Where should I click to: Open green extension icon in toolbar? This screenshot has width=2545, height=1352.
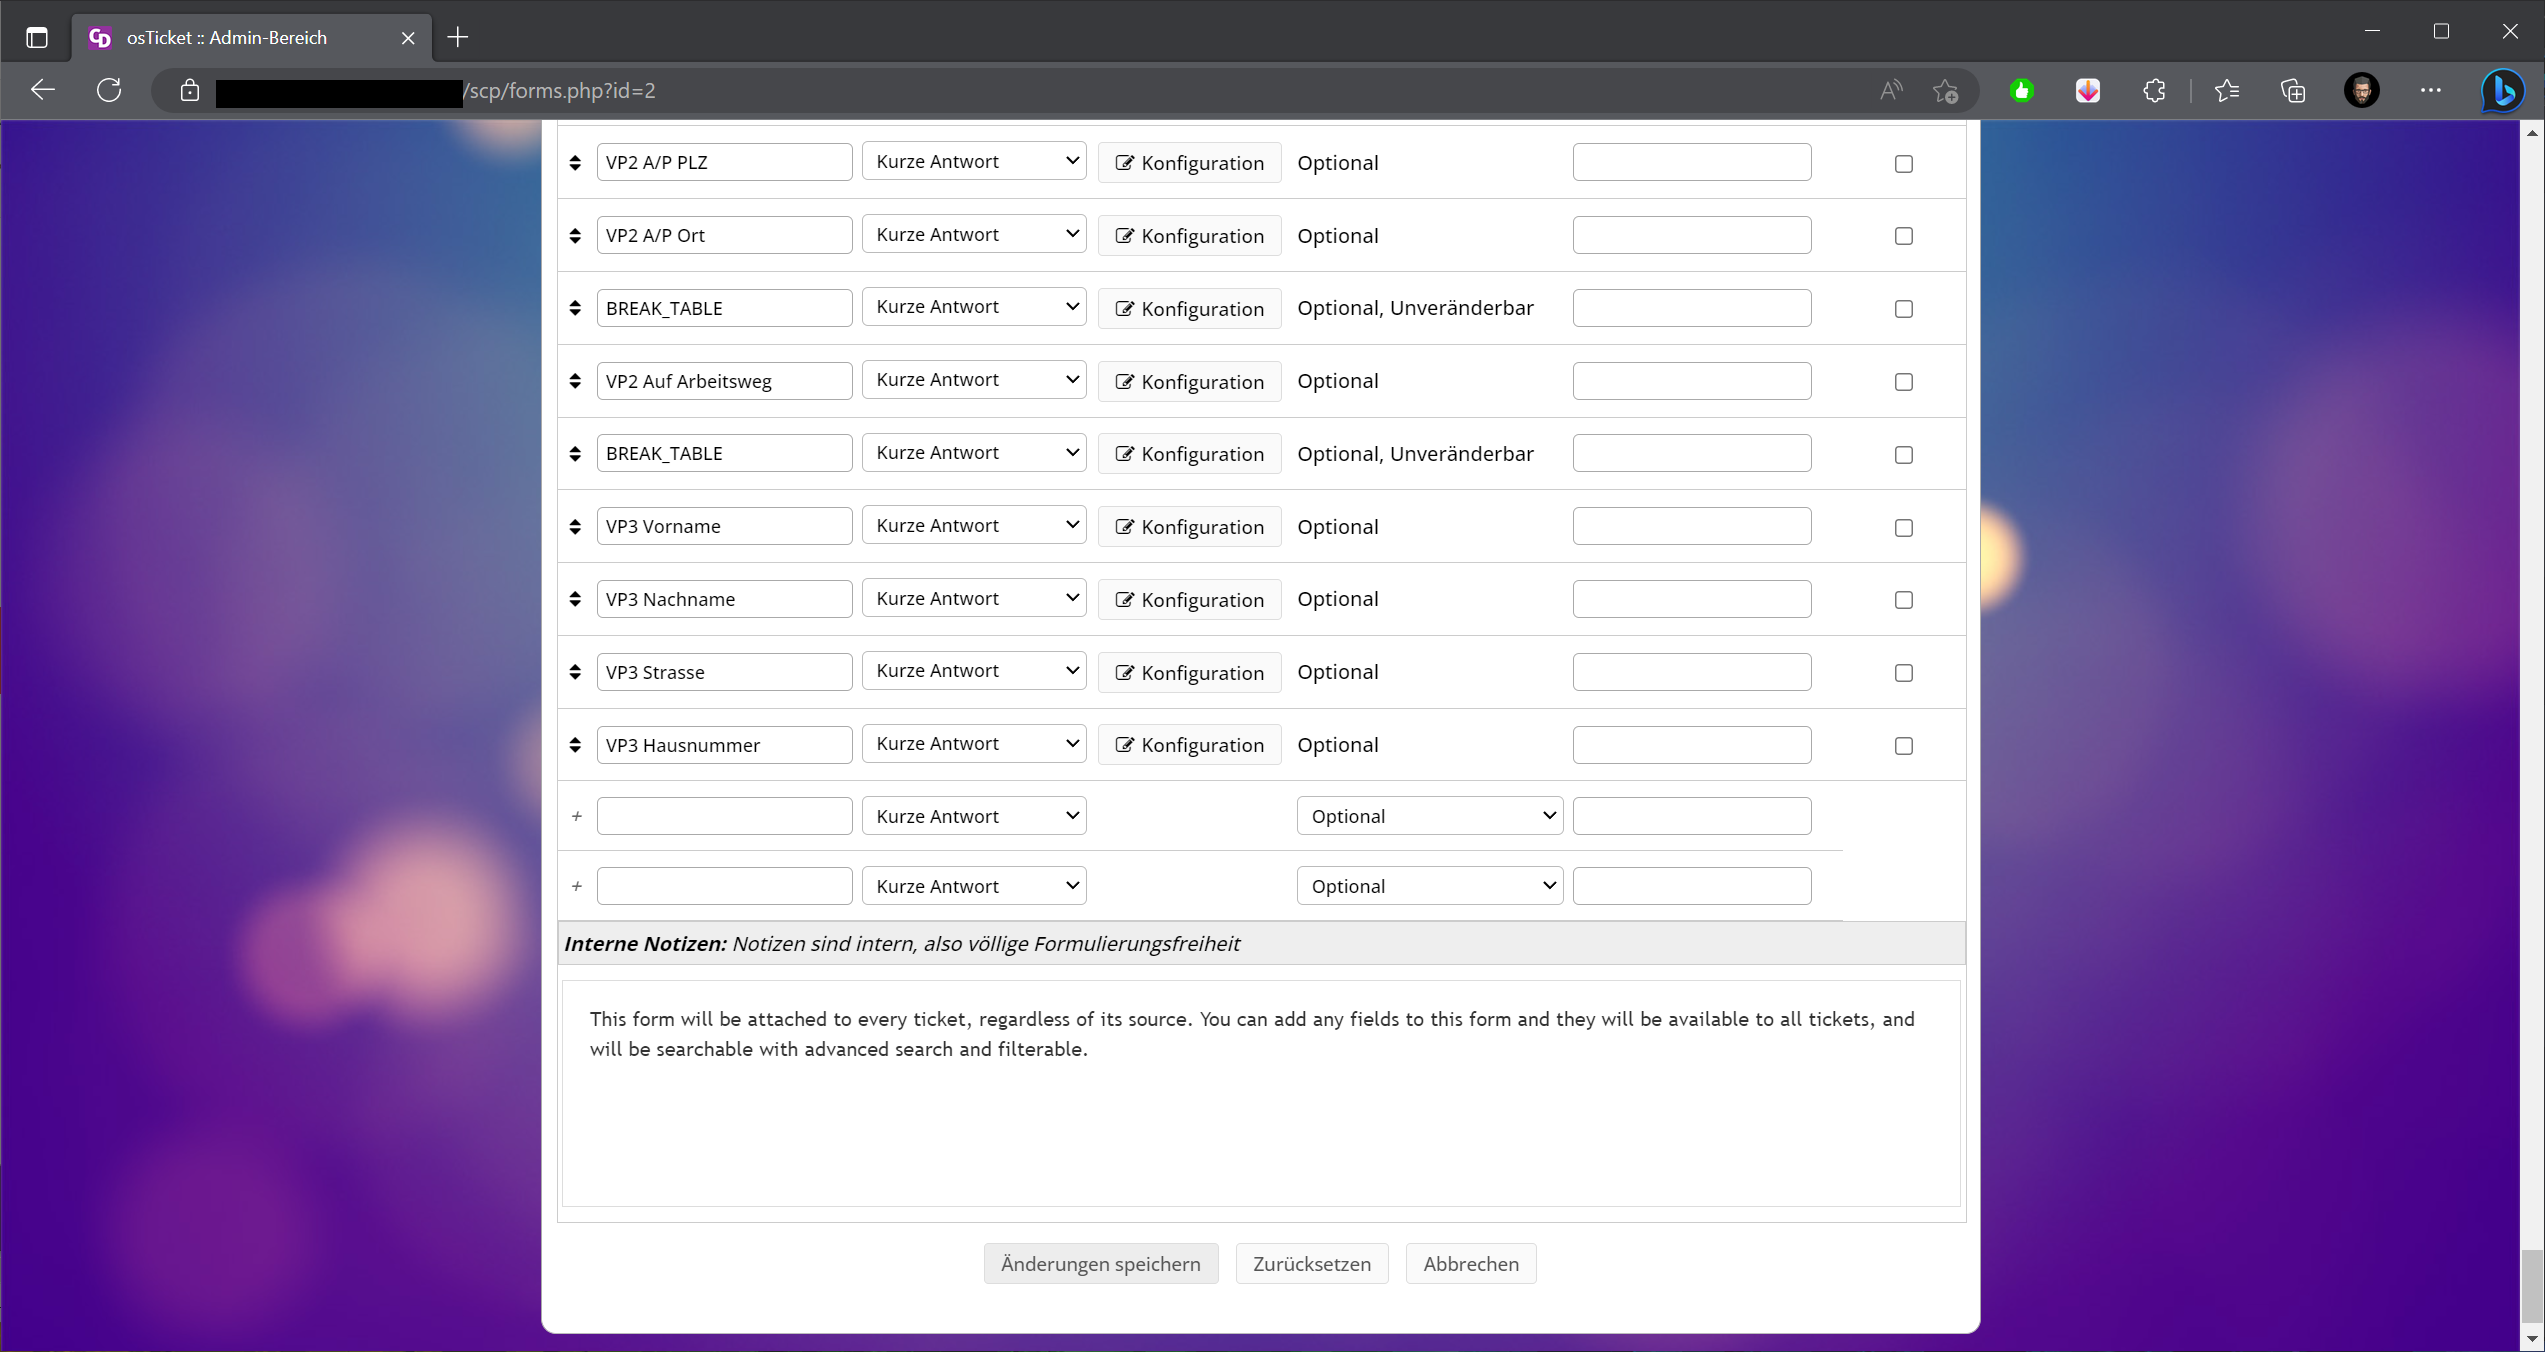[x=2022, y=91]
